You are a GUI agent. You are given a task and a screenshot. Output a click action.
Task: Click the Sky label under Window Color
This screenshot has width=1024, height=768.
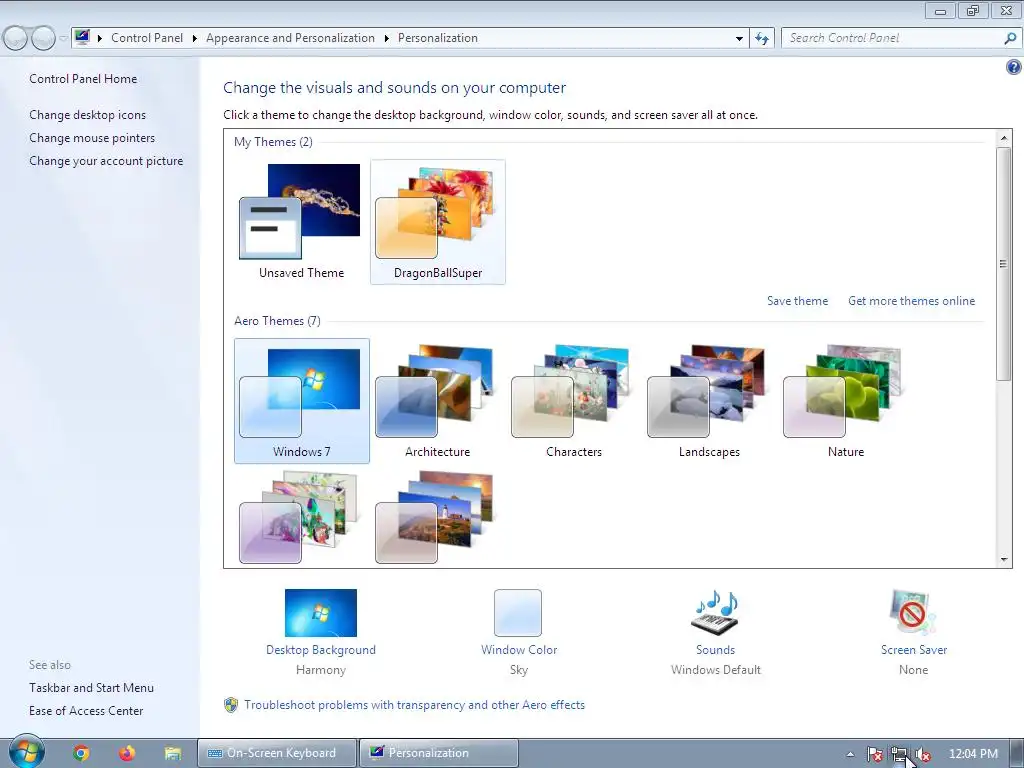pos(519,670)
